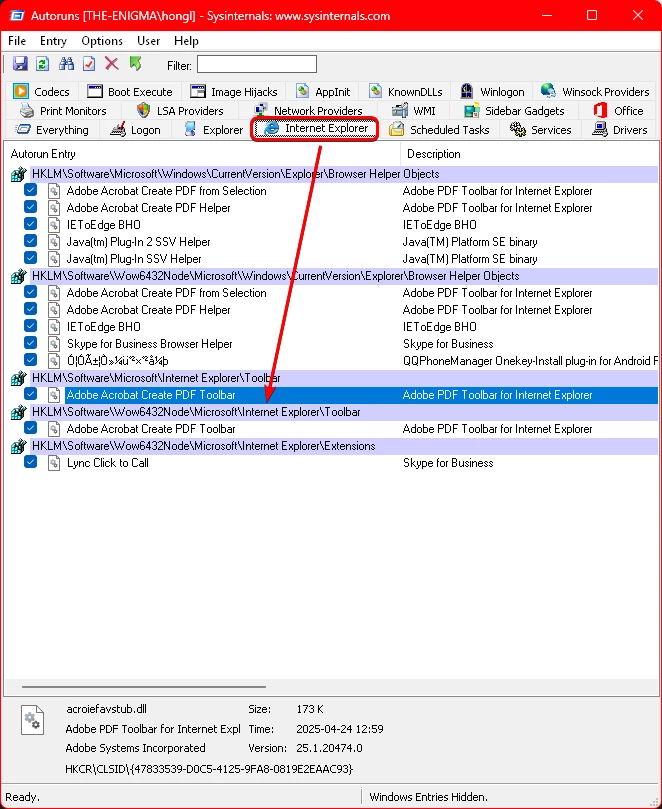Select the Skype for Business Browser Helper entry
662x809 pixels.
click(333, 344)
